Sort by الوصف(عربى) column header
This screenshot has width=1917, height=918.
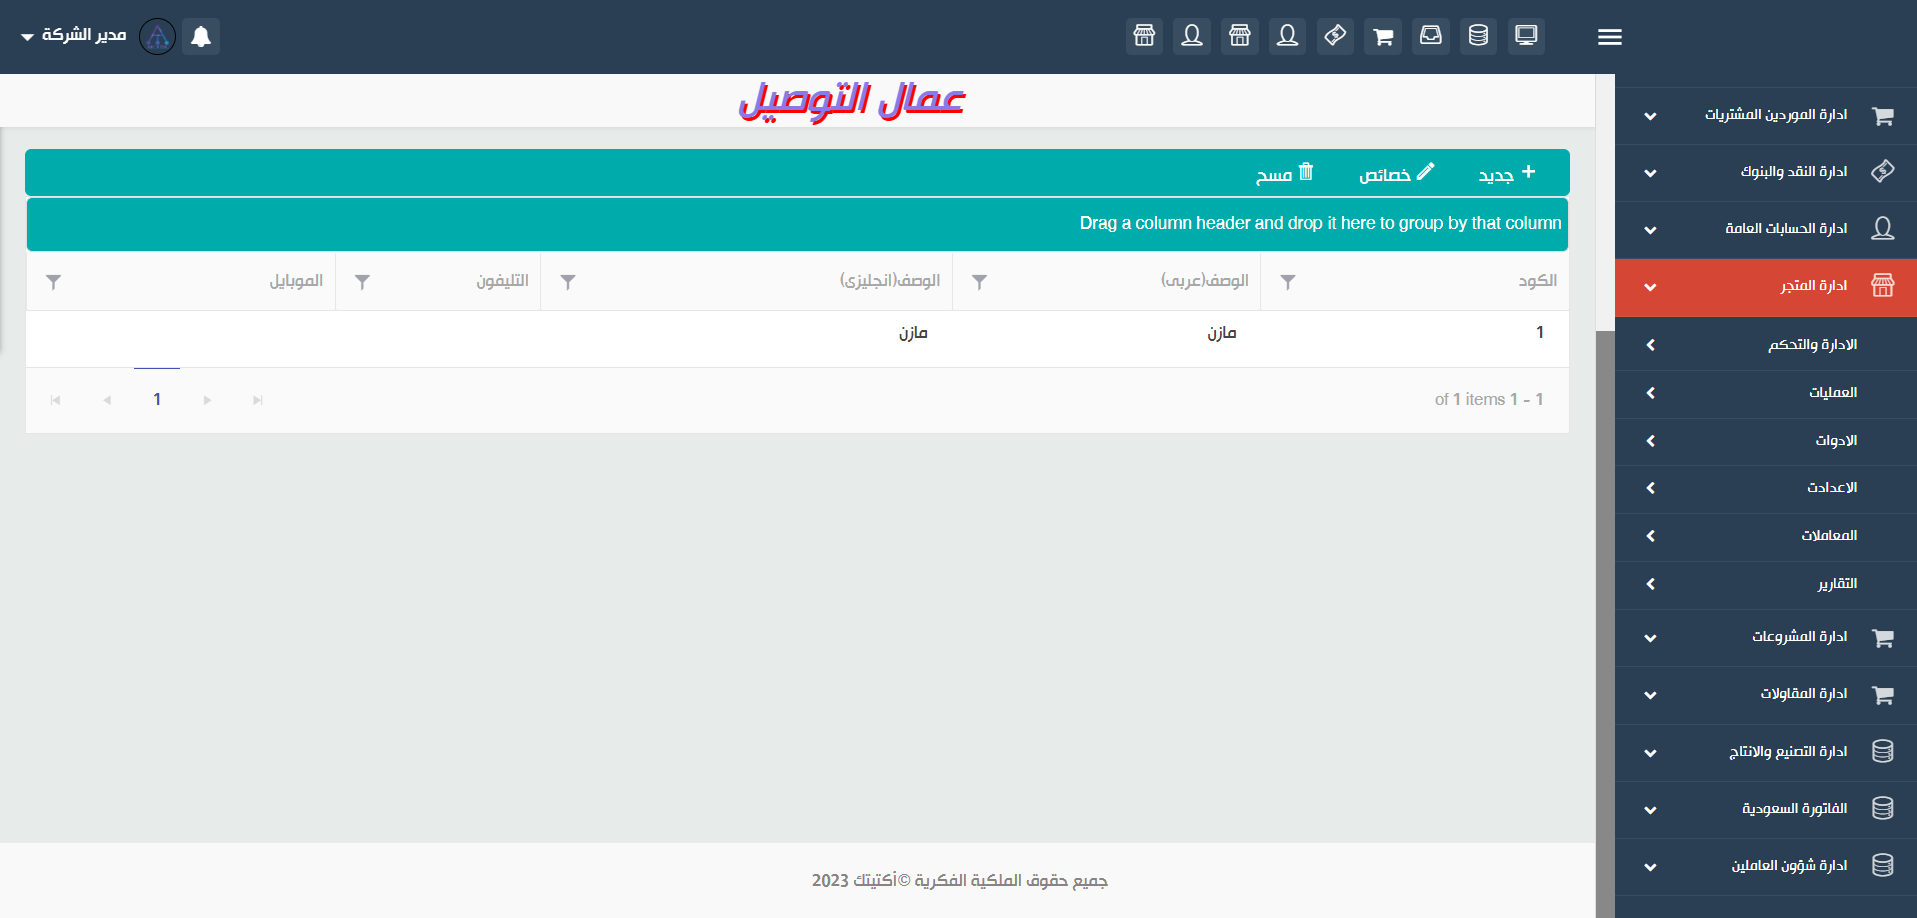click(x=1204, y=281)
